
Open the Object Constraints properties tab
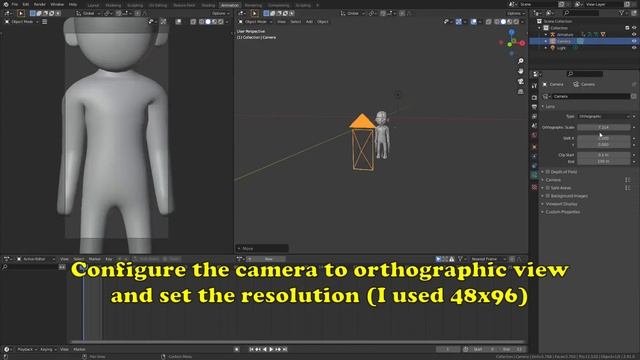(x=534, y=166)
